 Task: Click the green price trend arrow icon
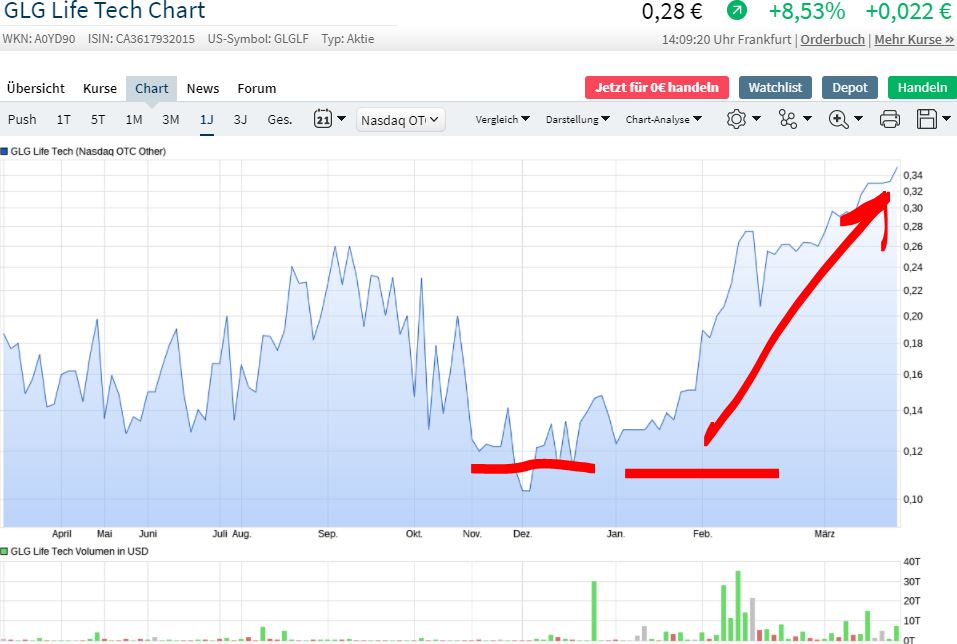point(737,10)
